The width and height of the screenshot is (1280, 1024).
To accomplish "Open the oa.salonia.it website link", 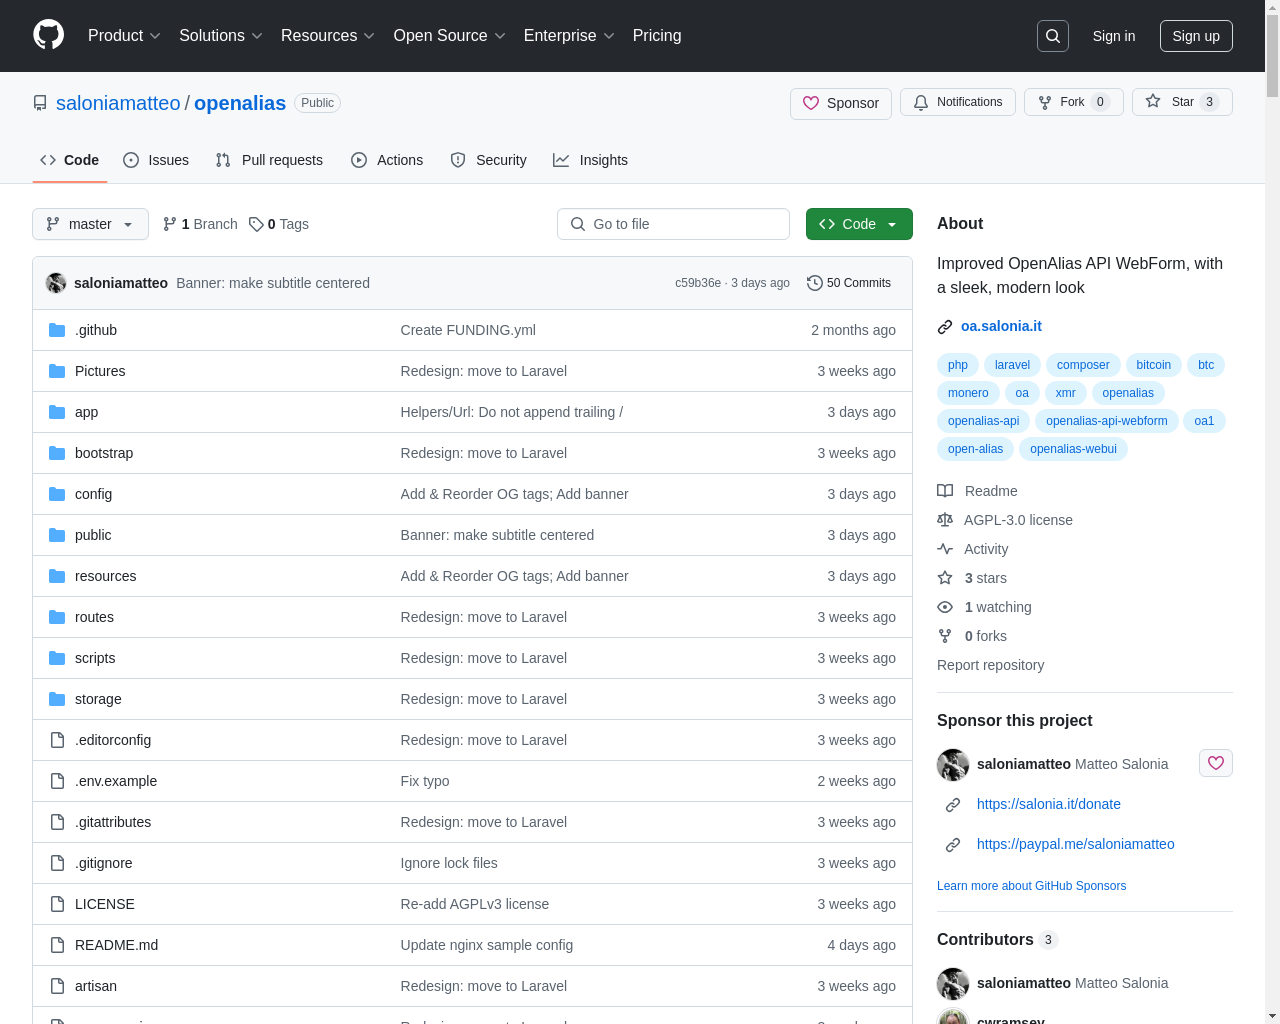I will pos(1001,326).
